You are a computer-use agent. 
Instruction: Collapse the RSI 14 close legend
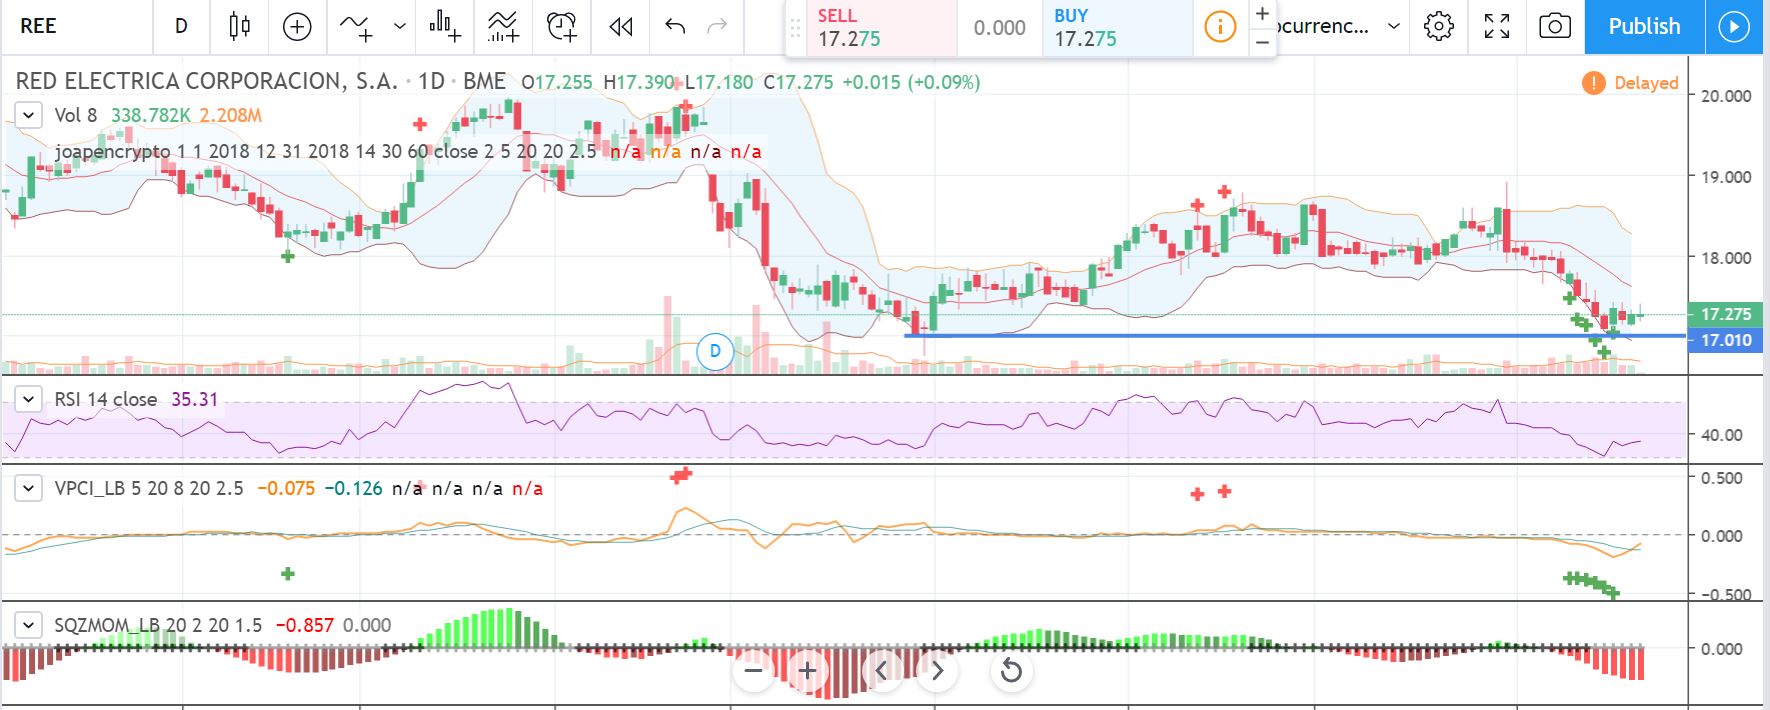coord(28,400)
